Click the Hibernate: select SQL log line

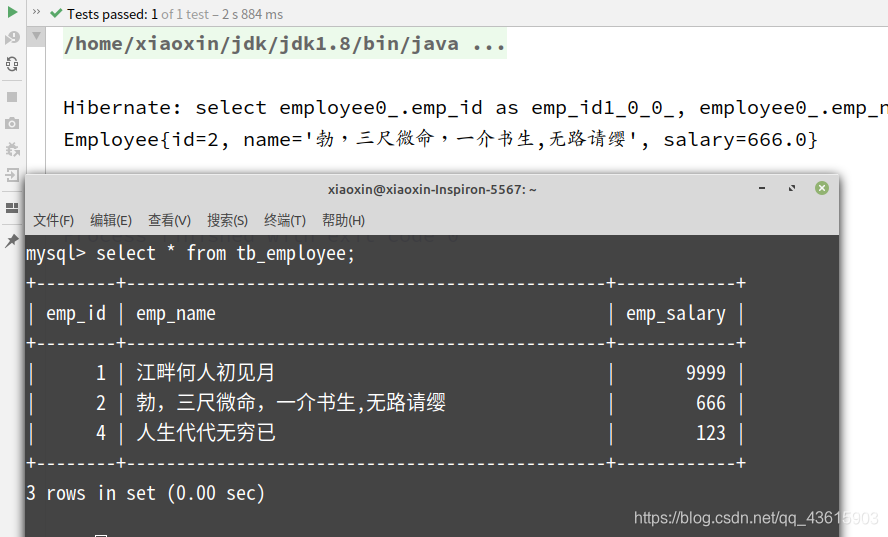[x=475, y=108]
